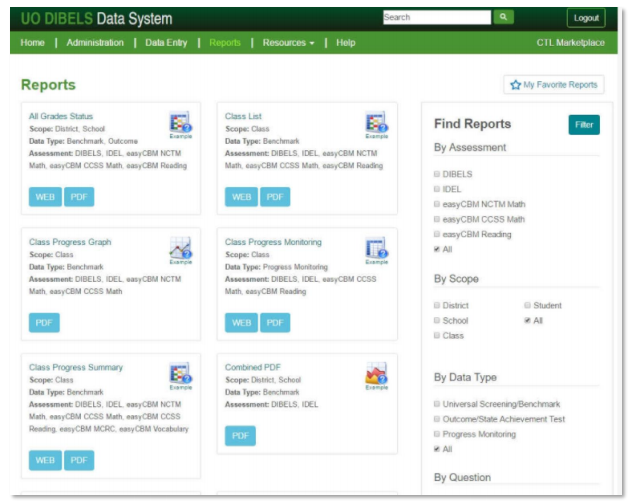Open CTL Marketplace link

tap(571, 42)
